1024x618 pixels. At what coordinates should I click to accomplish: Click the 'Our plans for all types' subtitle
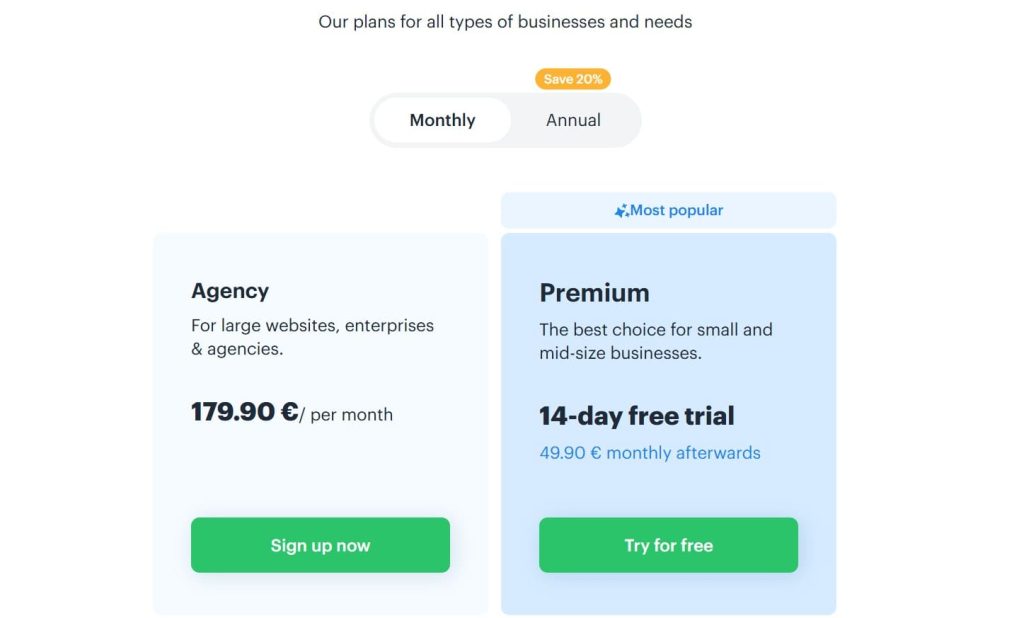coord(505,21)
